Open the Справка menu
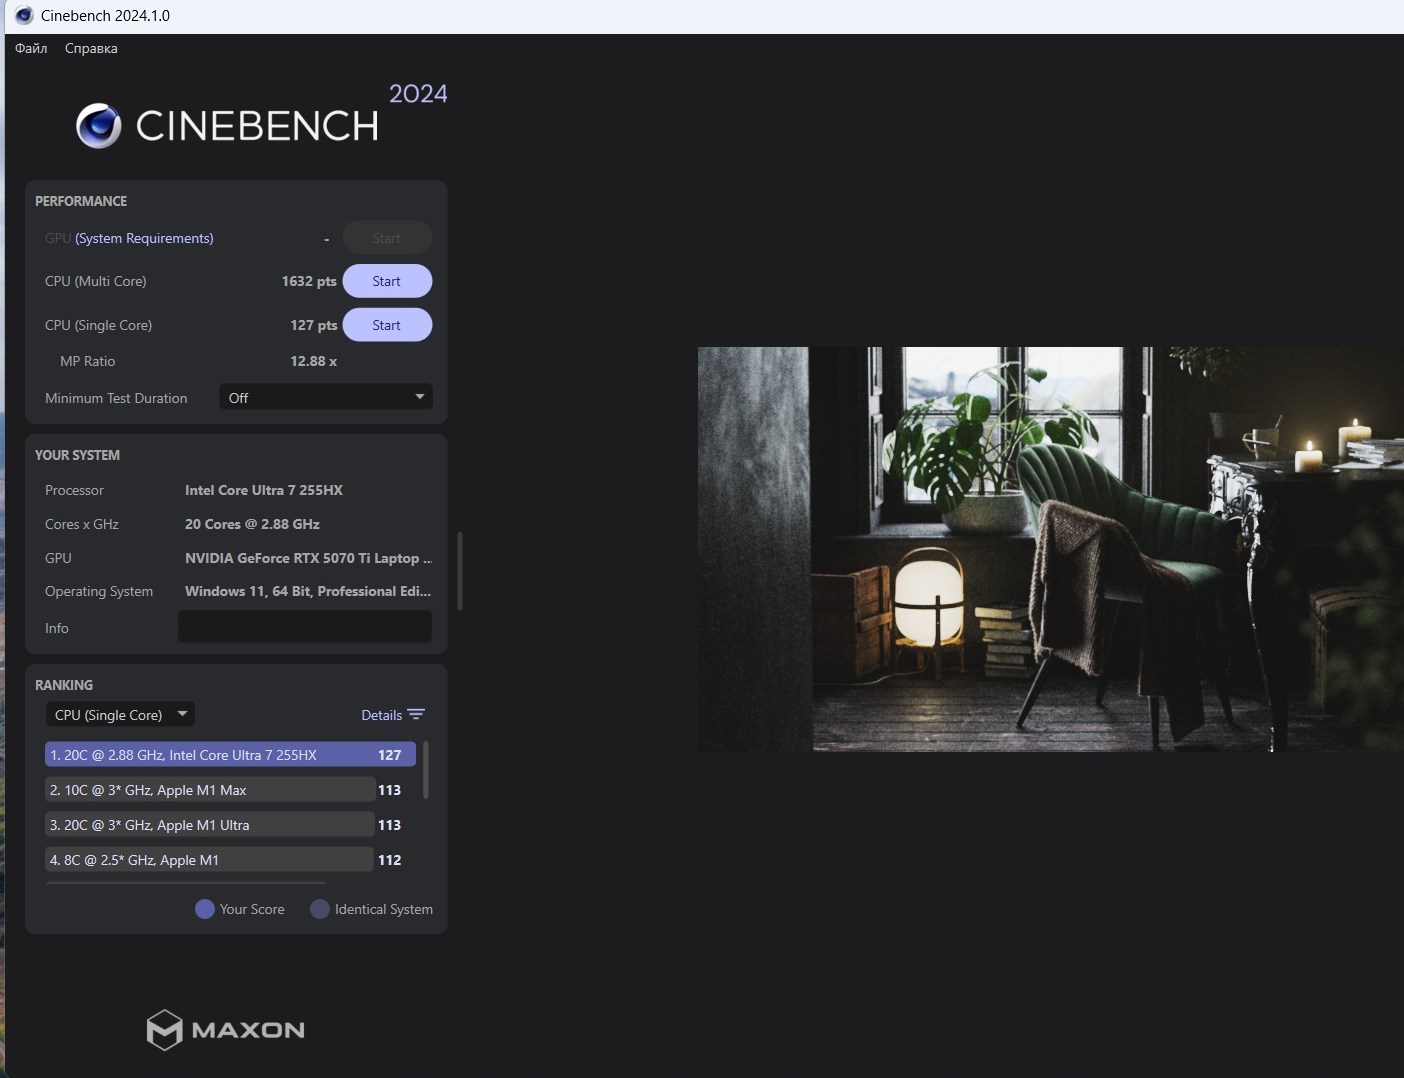The height and width of the screenshot is (1078, 1404). click(x=91, y=48)
